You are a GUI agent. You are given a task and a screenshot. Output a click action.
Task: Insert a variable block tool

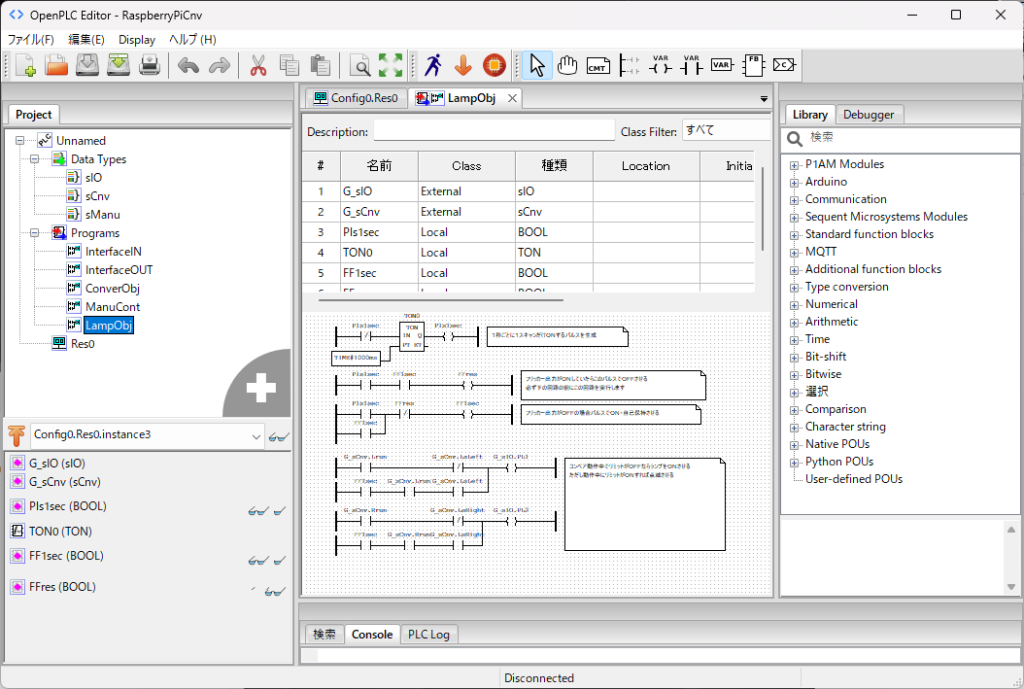[722, 65]
